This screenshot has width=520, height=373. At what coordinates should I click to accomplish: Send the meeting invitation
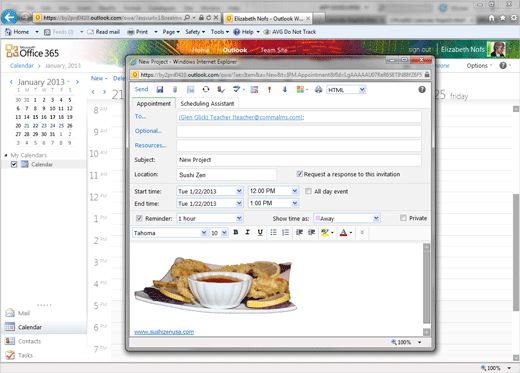tap(141, 89)
